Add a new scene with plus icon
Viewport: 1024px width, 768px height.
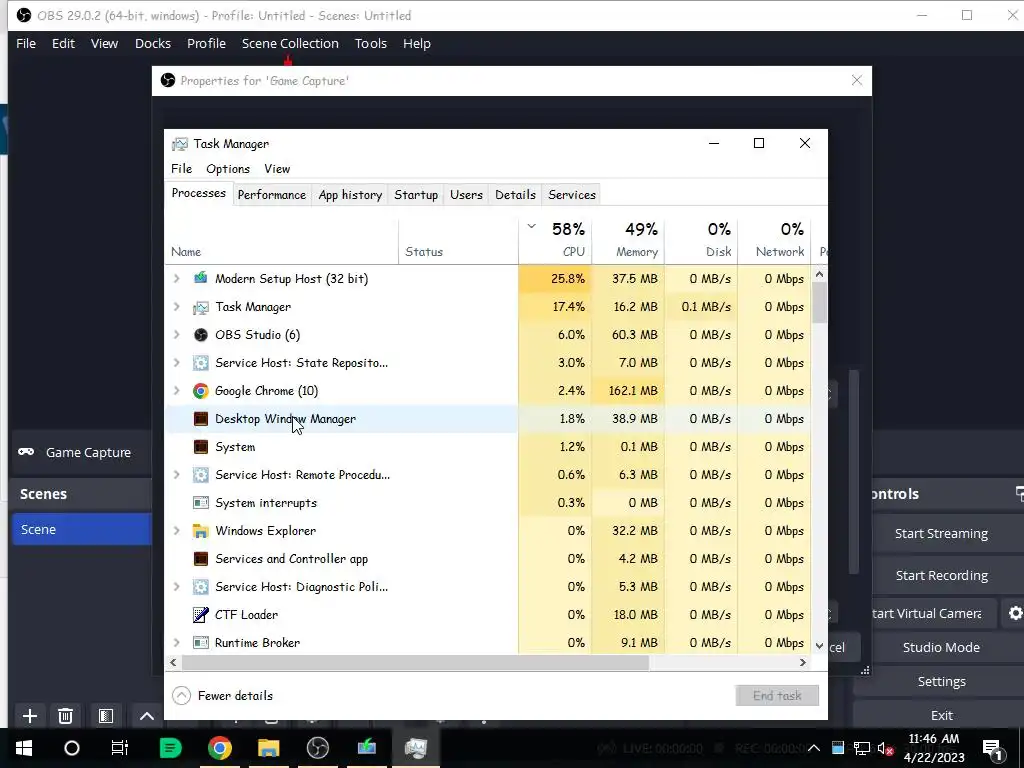29,716
